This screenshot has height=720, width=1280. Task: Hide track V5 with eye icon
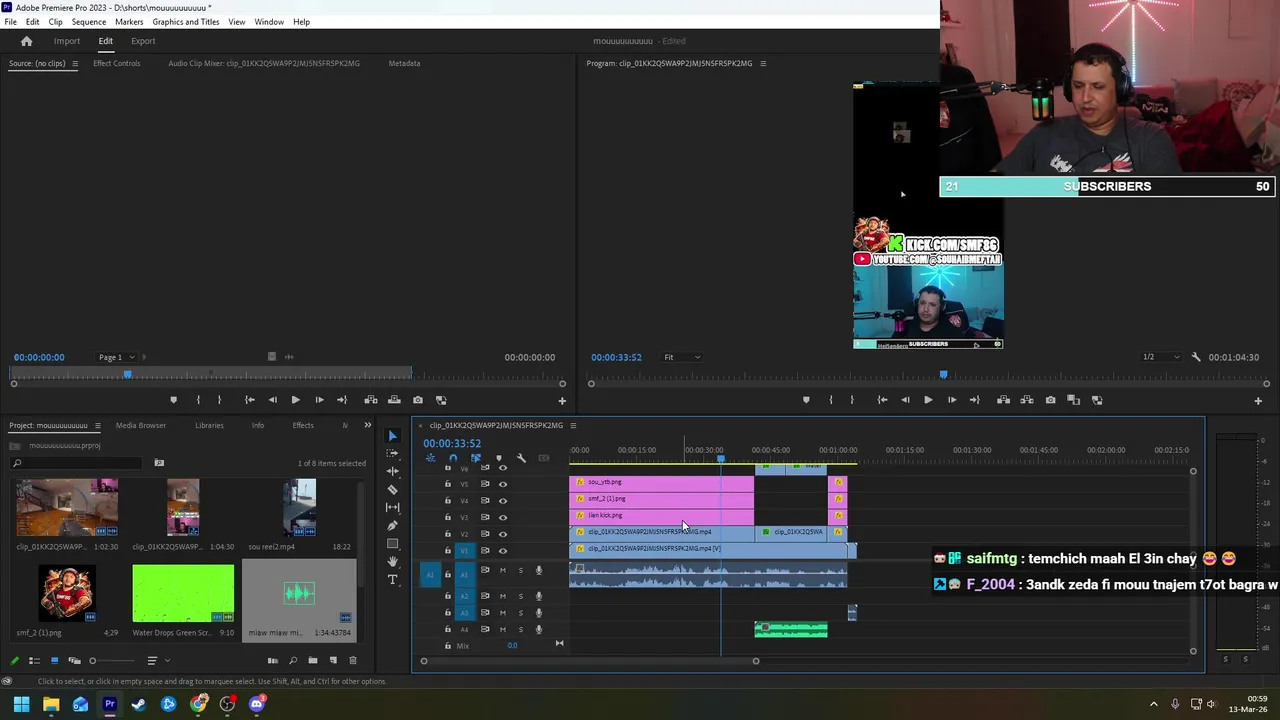[x=503, y=483]
